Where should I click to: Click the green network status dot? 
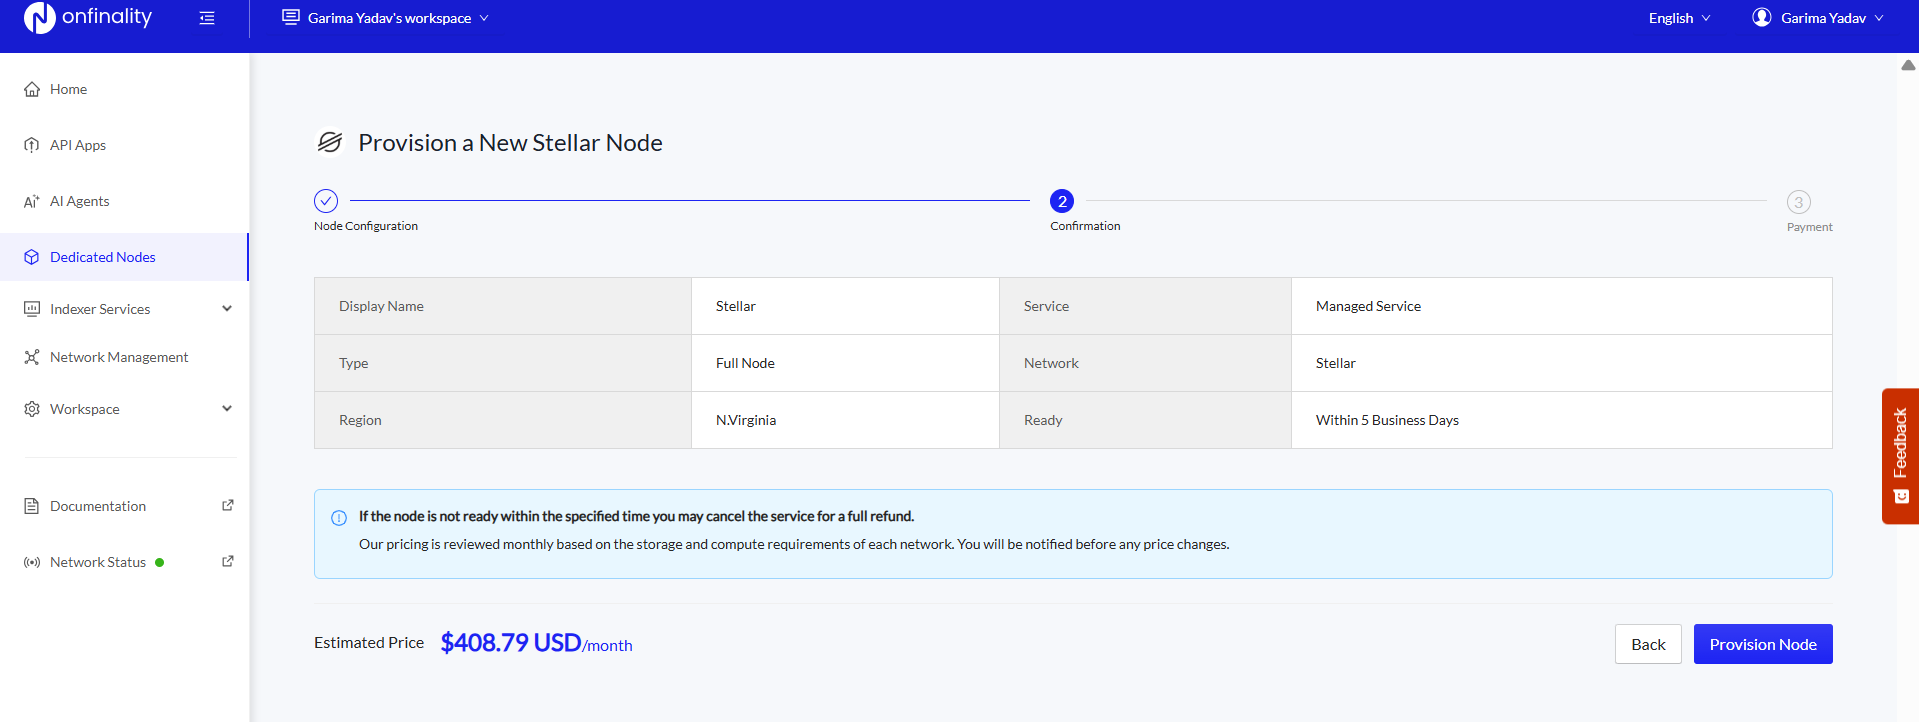coord(160,562)
